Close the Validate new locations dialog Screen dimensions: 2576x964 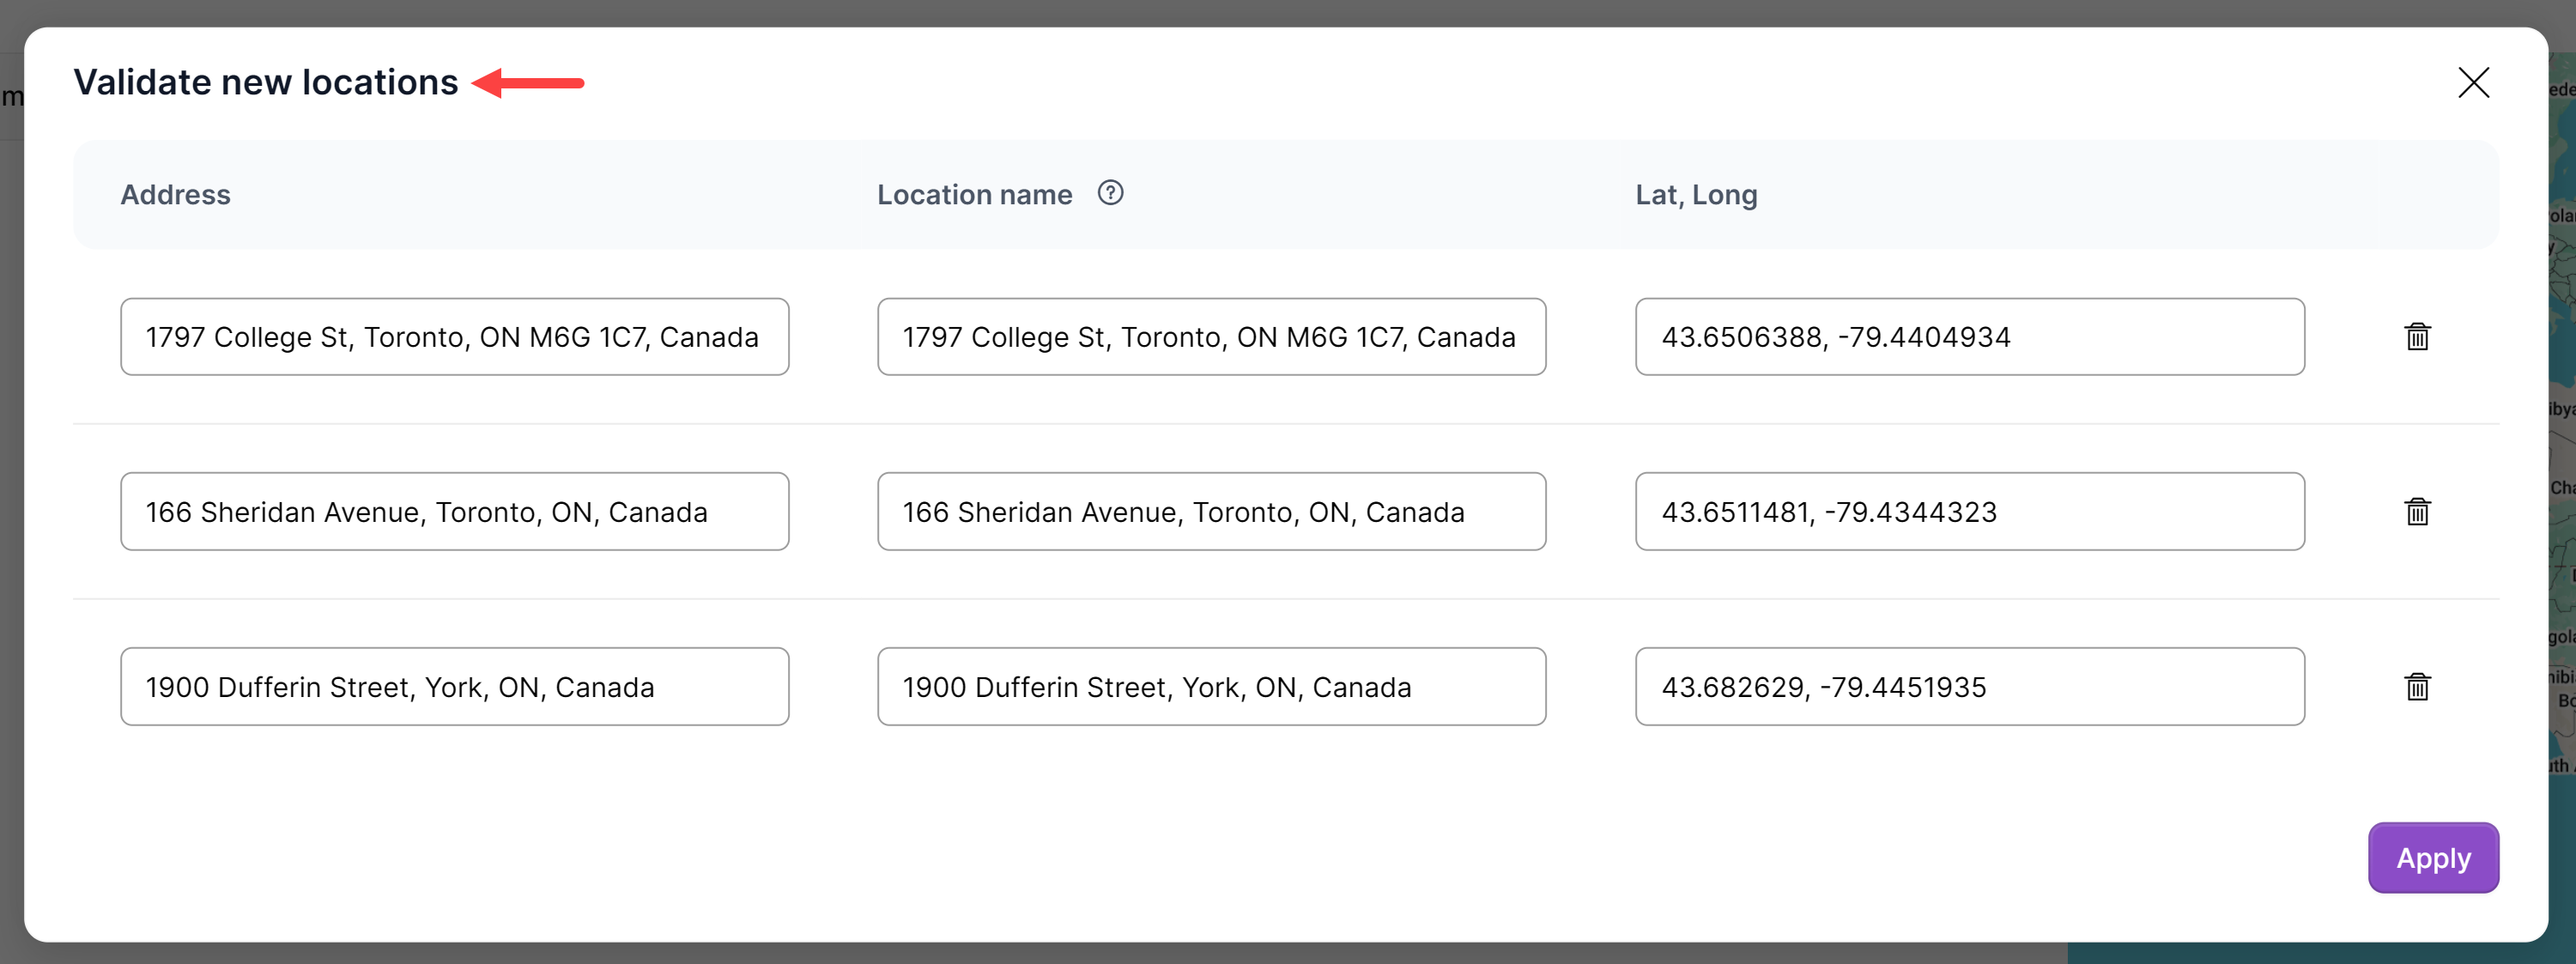[2473, 83]
